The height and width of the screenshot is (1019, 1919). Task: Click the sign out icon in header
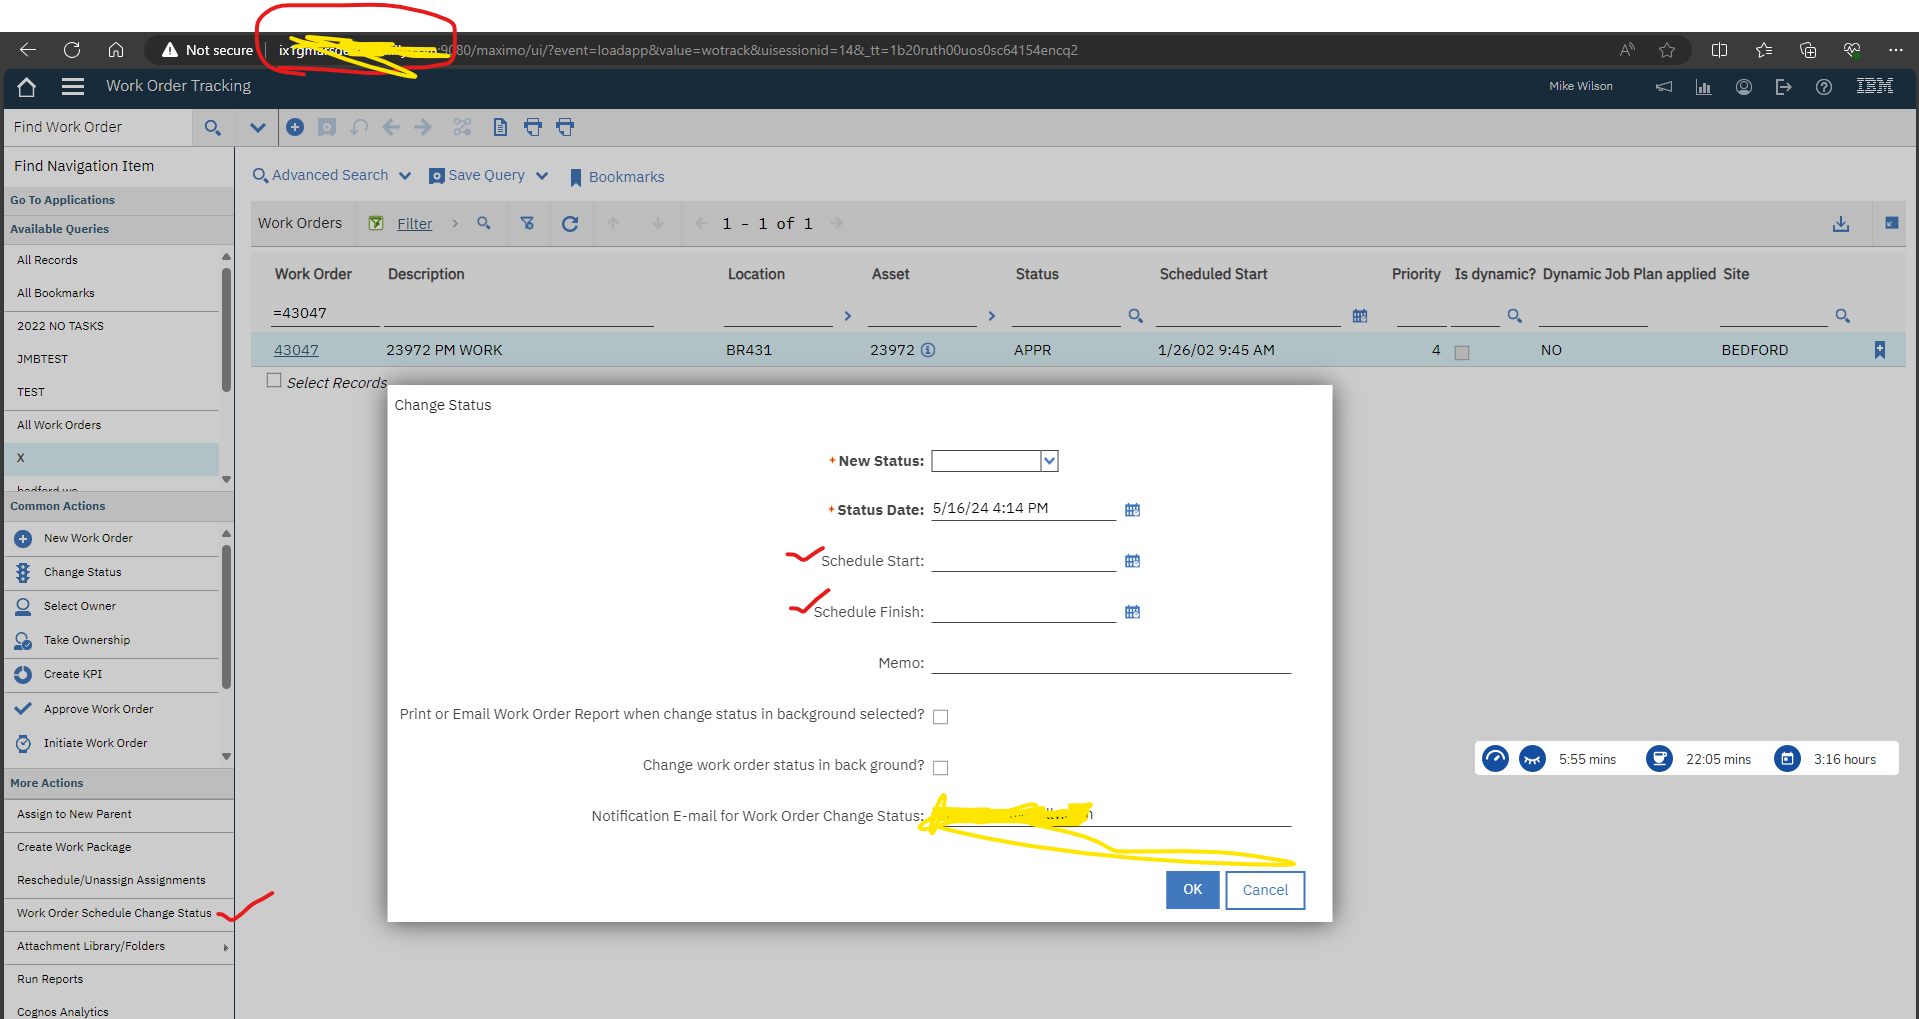[x=1783, y=87]
